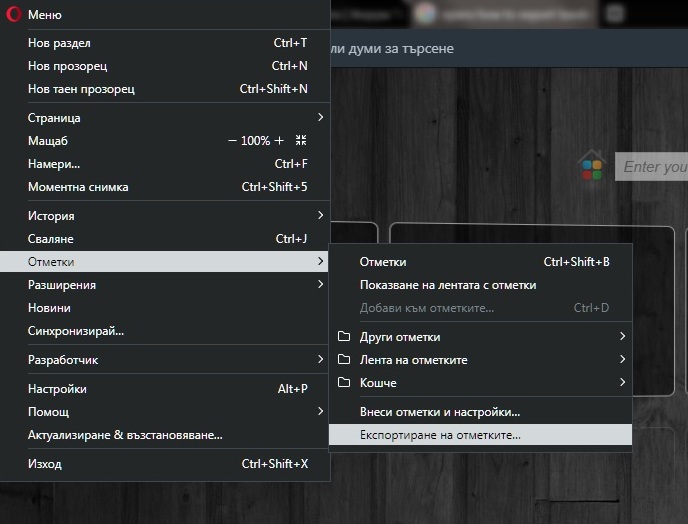Click Внеси отметки и настройки
Viewport: 688px width, 524px height.
[x=440, y=412]
